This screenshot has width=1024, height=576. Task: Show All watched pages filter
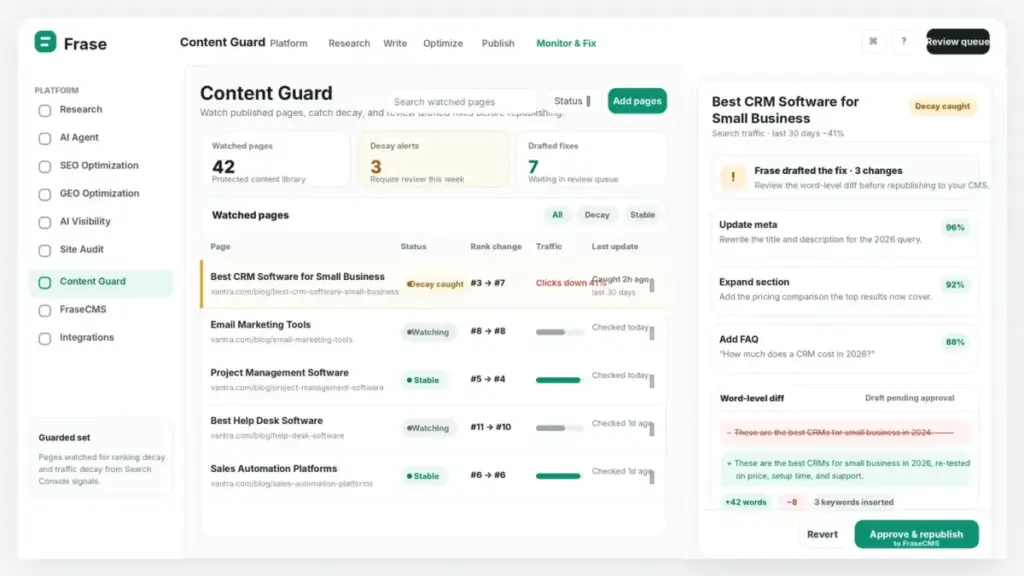pyautogui.click(x=557, y=215)
